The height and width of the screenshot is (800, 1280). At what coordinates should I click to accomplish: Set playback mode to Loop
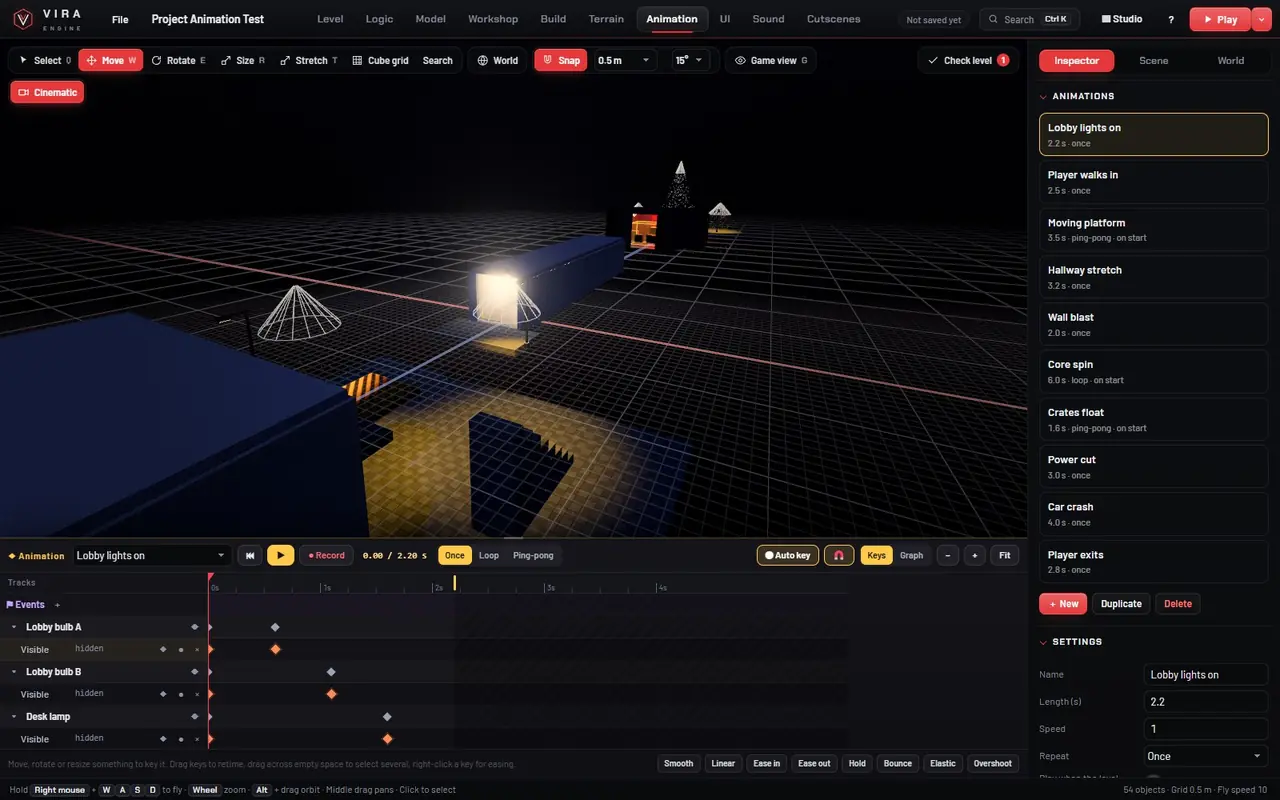click(489, 555)
